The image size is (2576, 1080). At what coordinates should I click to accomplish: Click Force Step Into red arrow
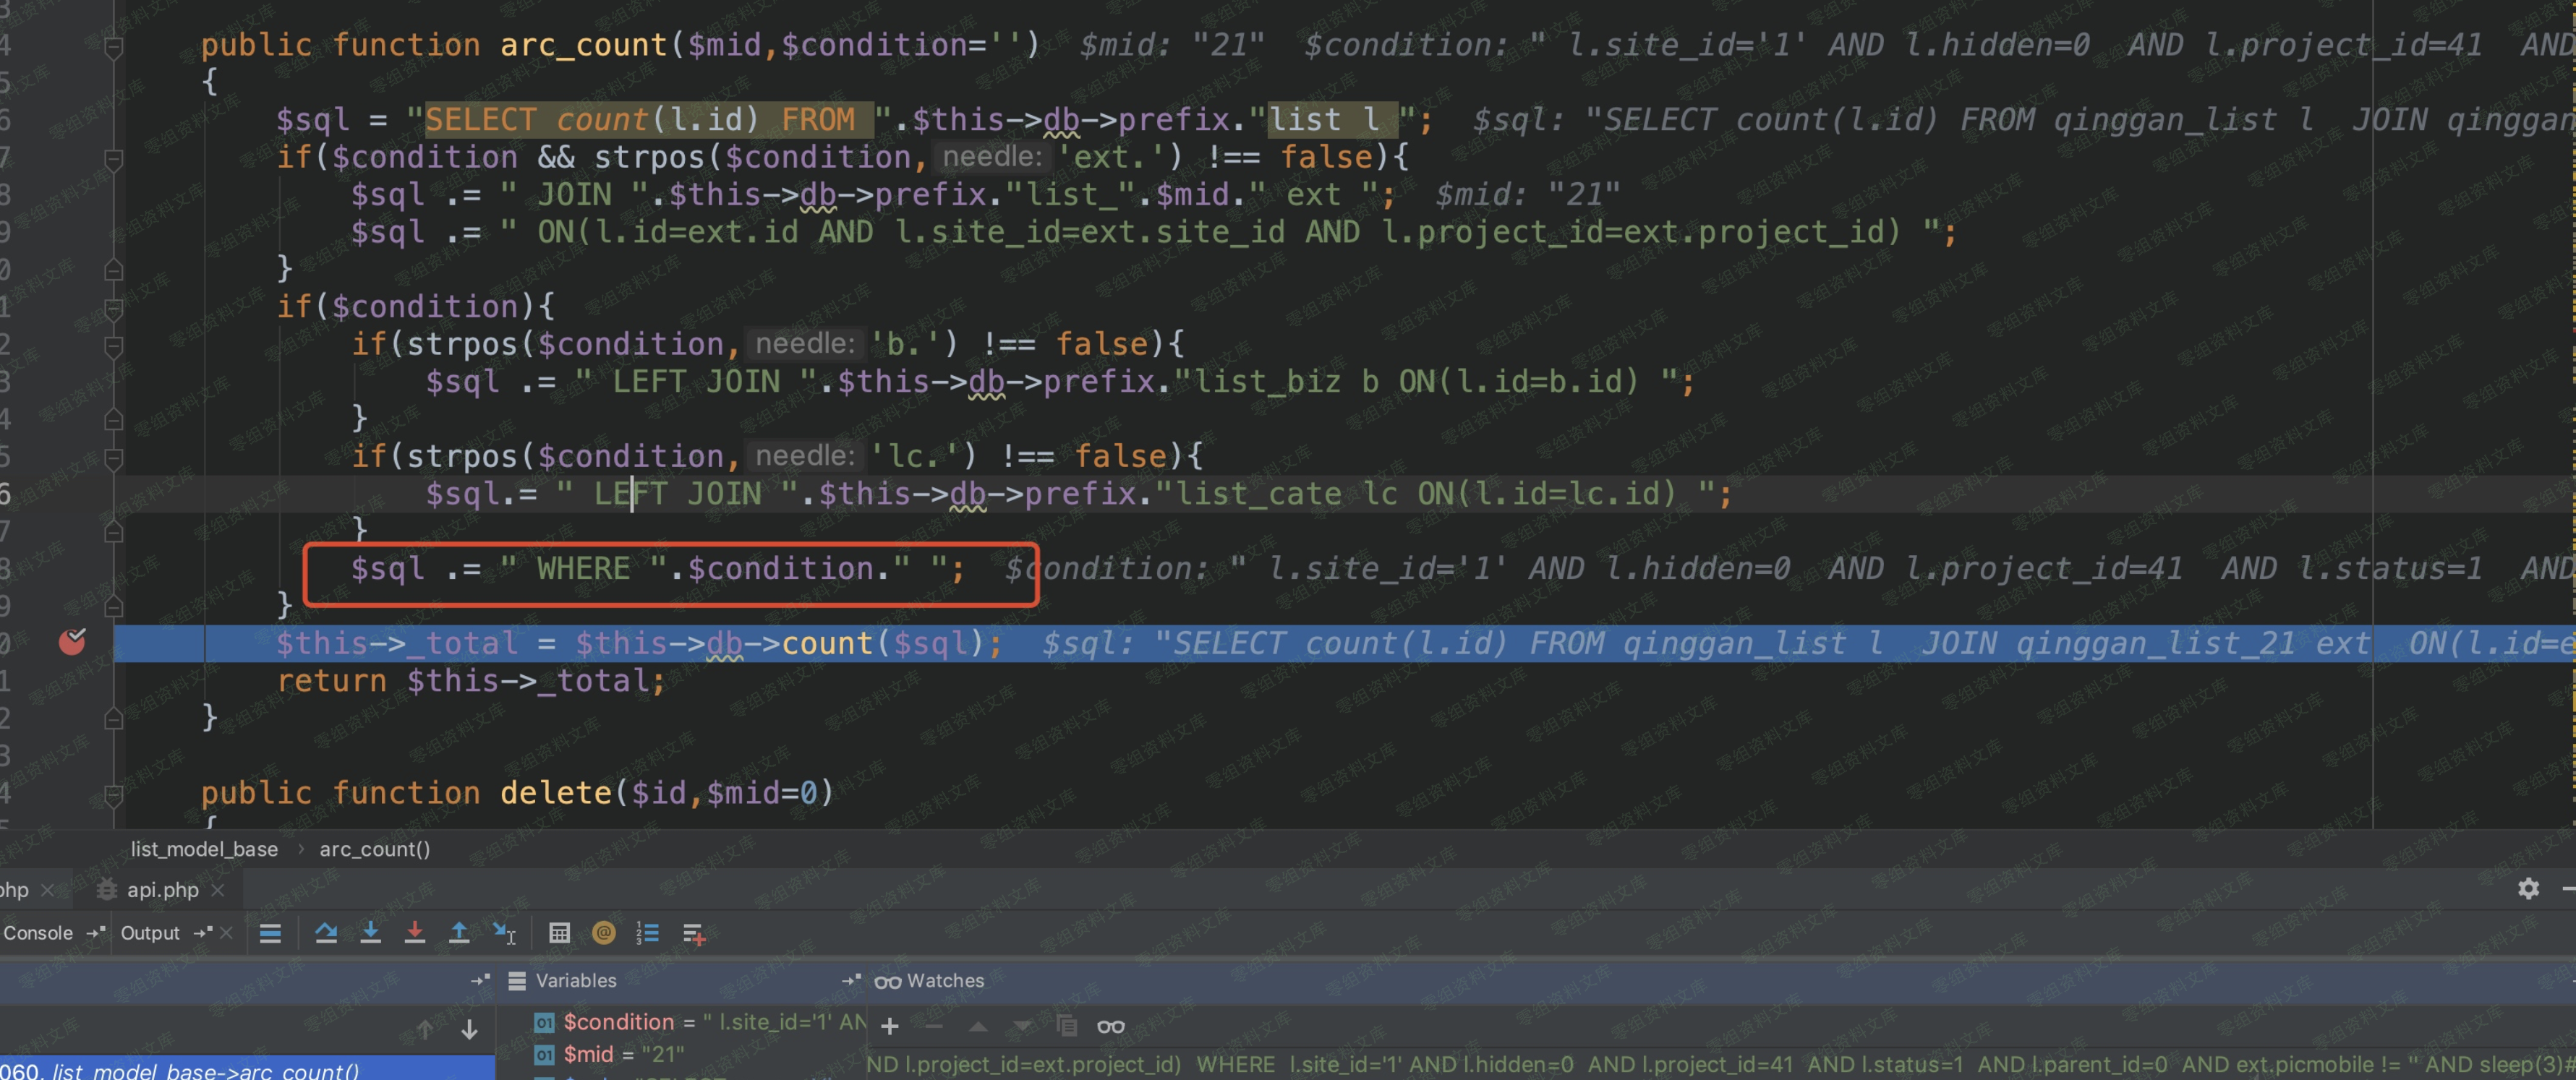414,933
